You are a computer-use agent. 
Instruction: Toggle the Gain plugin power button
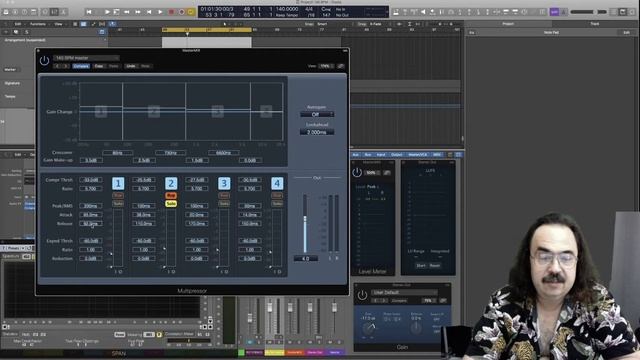pyautogui.click(x=362, y=295)
